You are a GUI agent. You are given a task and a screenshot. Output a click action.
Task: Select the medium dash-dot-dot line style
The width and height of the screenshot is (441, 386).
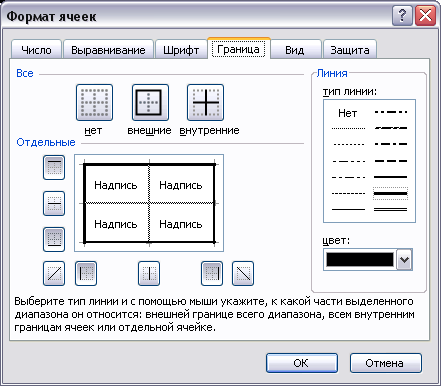[390, 112]
